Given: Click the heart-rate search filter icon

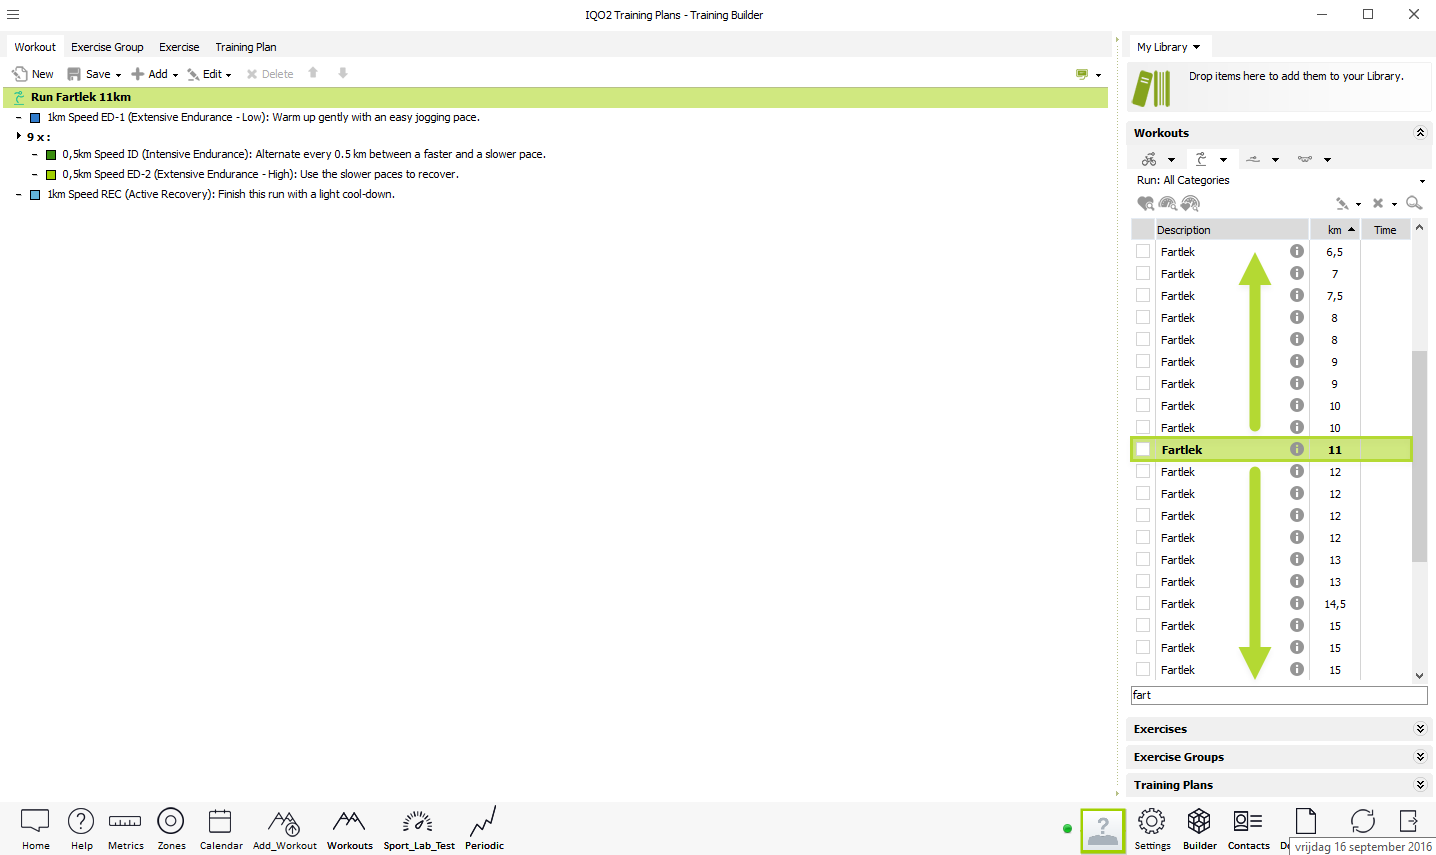Looking at the screenshot, I should click(x=1146, y=203).
